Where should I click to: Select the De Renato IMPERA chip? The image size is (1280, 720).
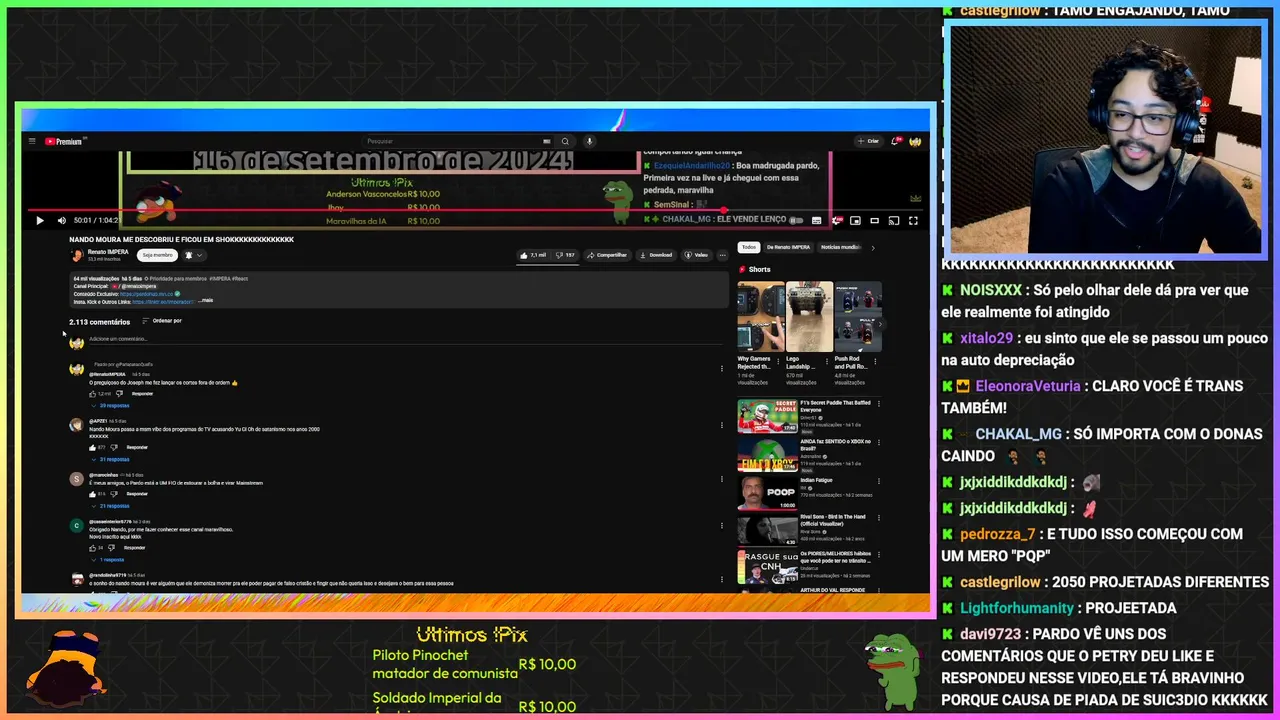coord(789,247)
